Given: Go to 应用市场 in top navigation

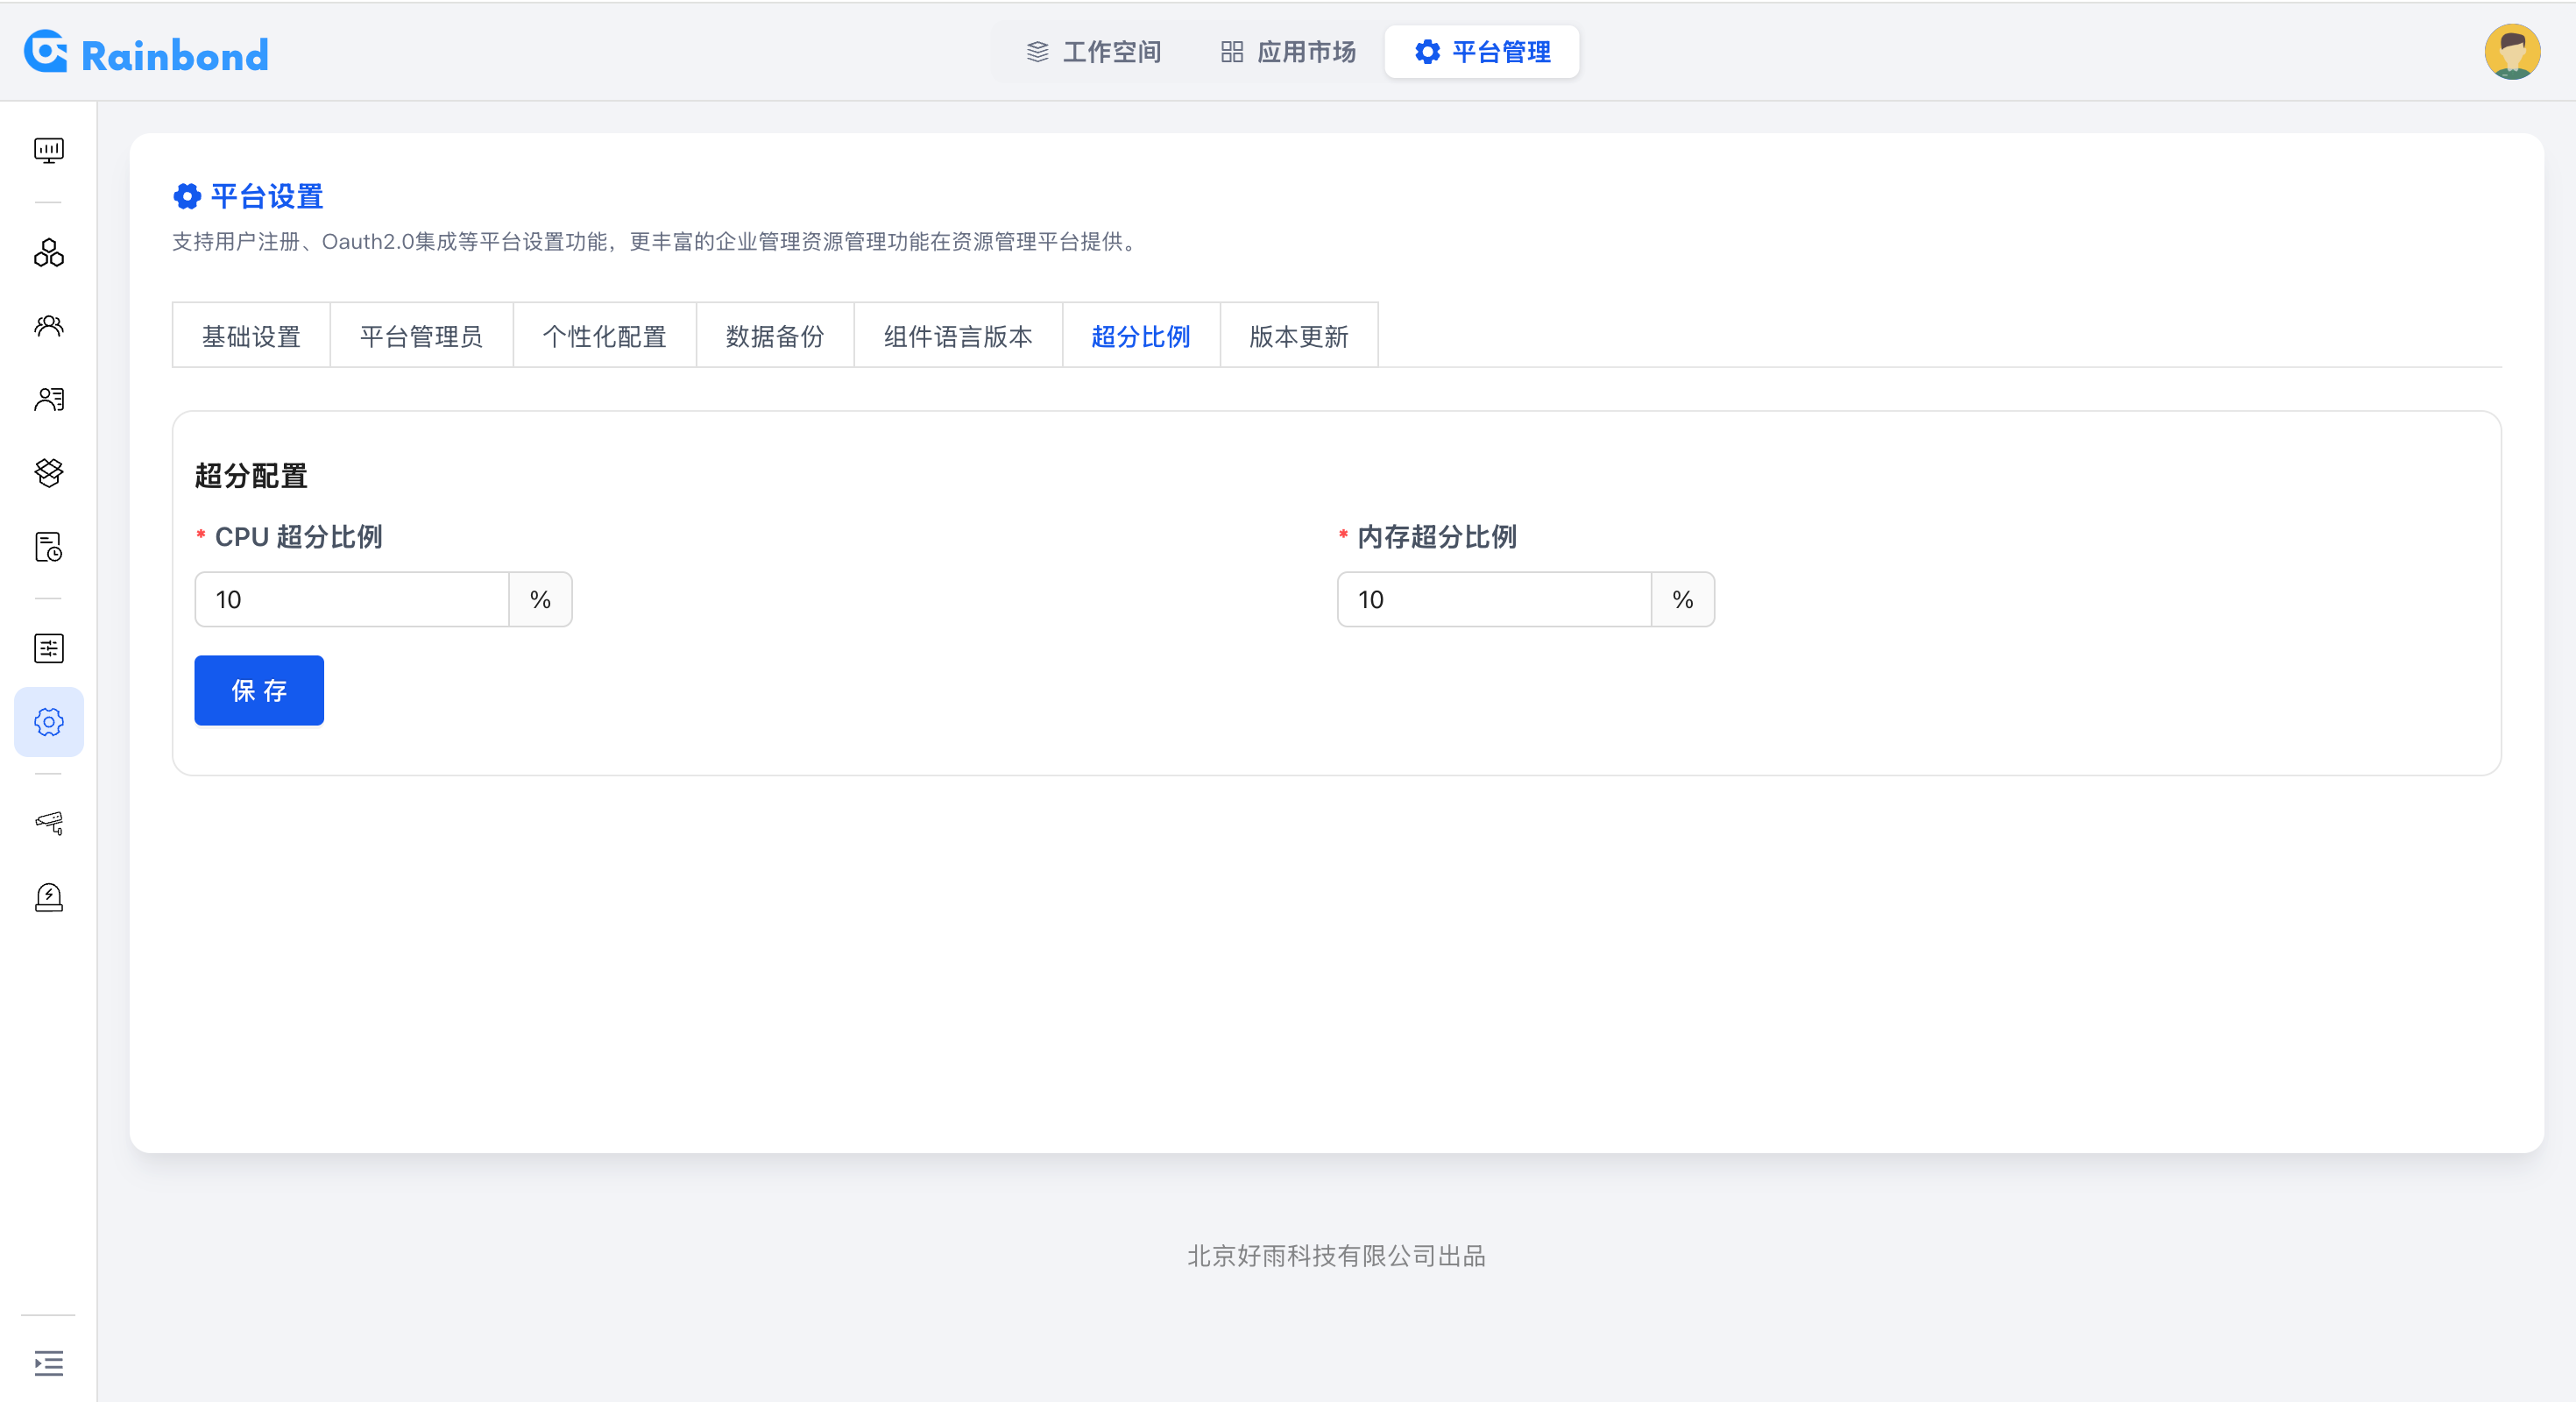Looking at the screenshot, I should tap(1288, 52).
